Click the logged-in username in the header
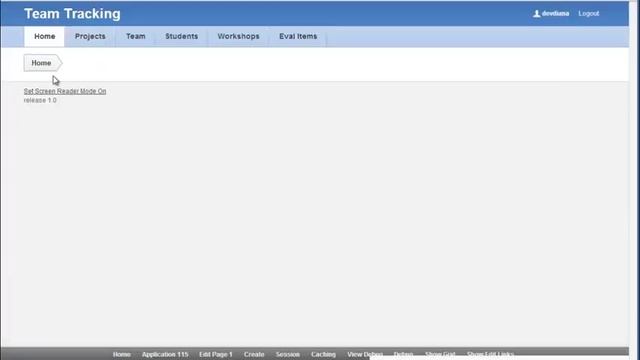Image resolution: width=640 pixels, height=360 pixels. [555, 13]
